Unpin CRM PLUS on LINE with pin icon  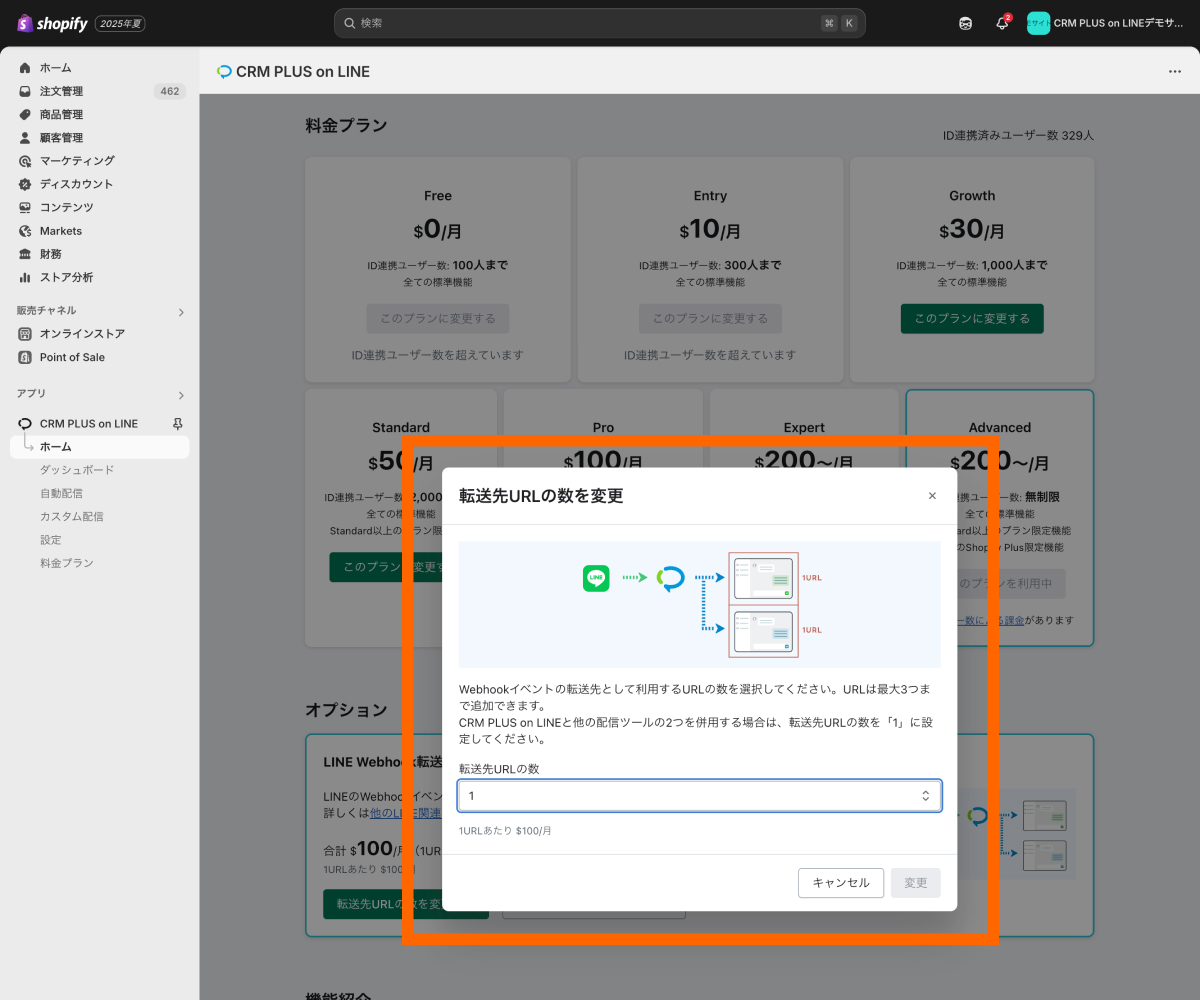point(178,424)
